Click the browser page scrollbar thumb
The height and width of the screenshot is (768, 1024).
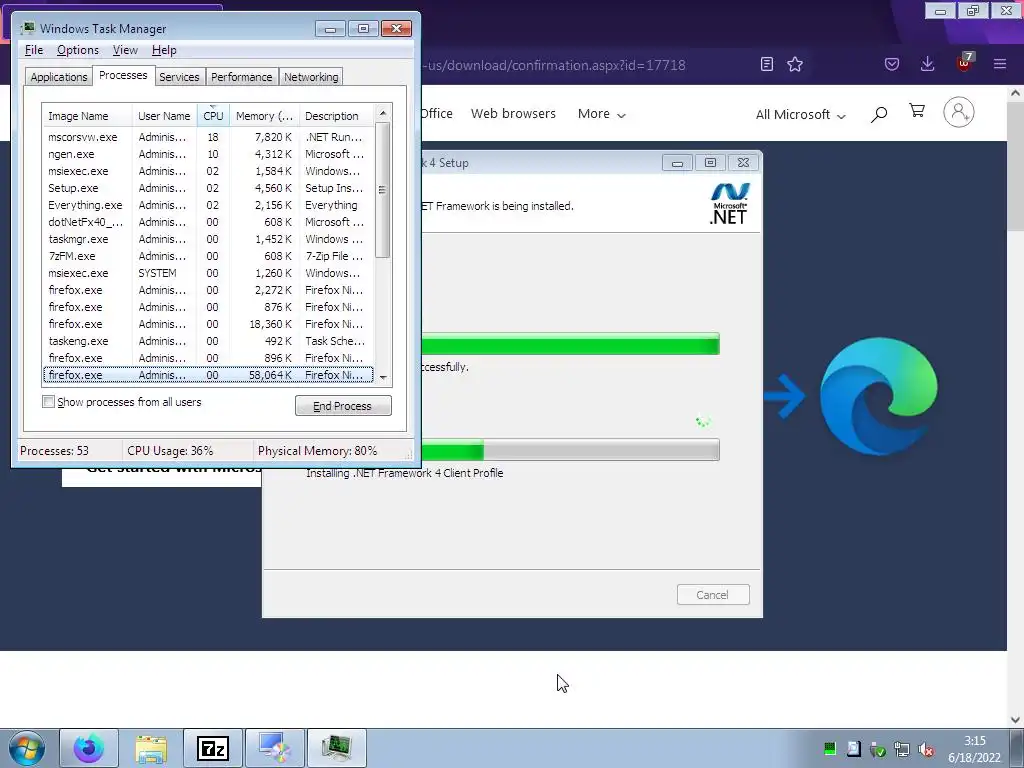coord(1016,166)
